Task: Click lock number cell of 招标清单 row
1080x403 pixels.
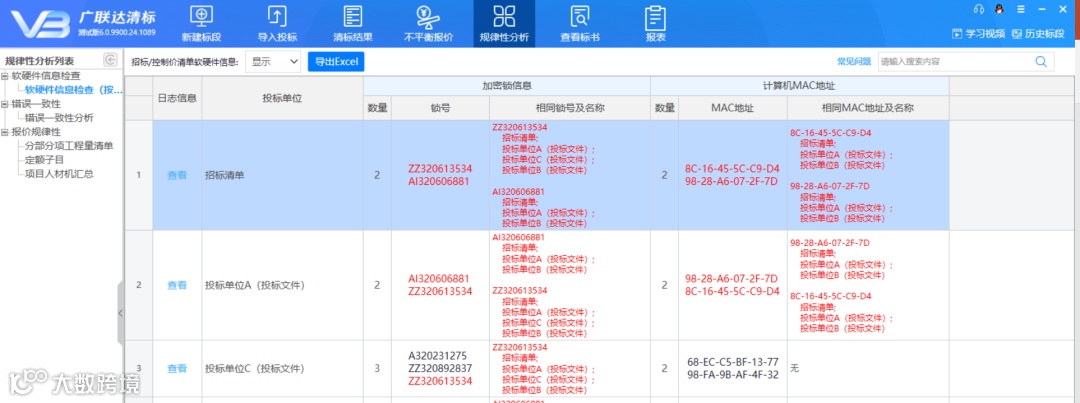Action: coord(440,175)
